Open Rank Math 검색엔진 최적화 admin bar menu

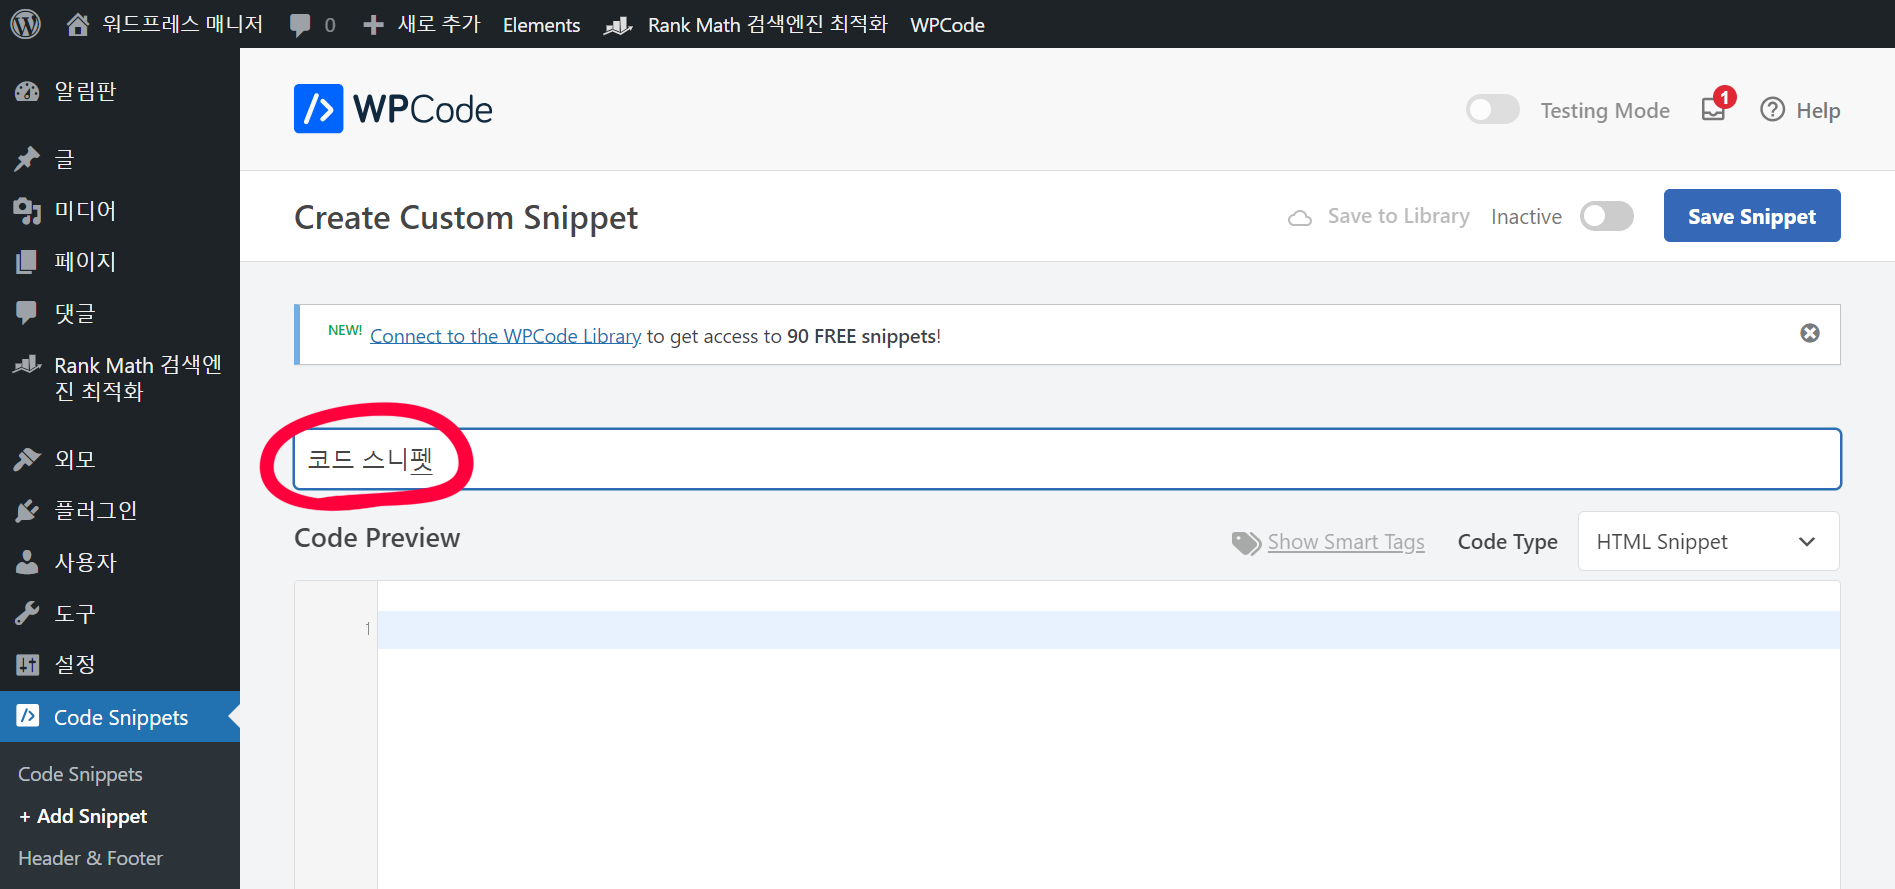(768, 25)
